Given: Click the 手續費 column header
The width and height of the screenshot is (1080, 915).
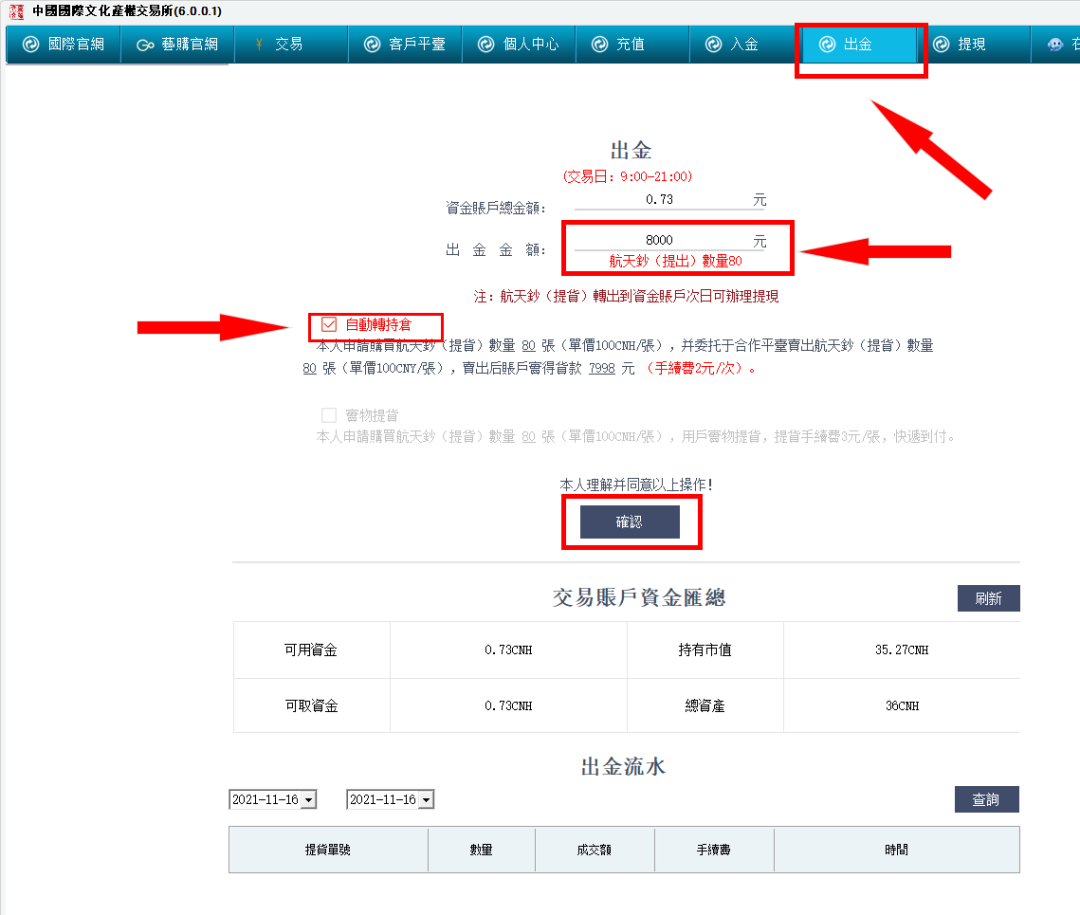Looking at the screenshot, I should 714,850.
